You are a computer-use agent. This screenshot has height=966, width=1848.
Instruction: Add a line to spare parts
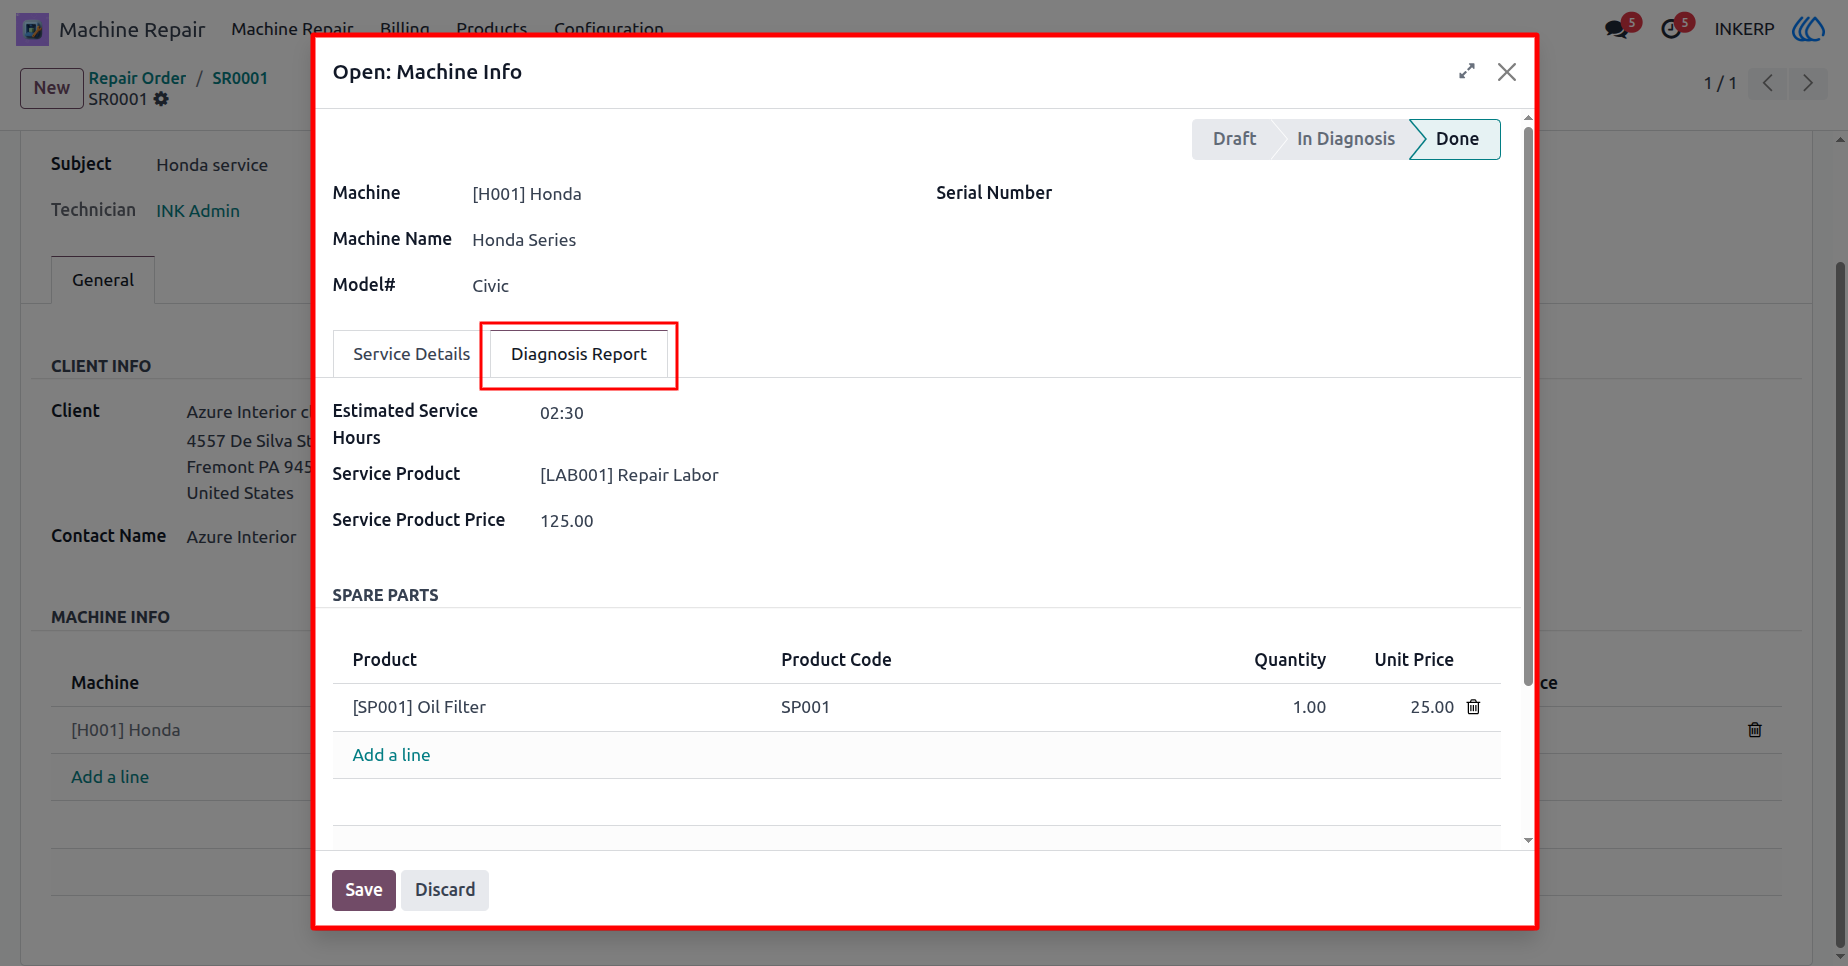coord(391,755)
